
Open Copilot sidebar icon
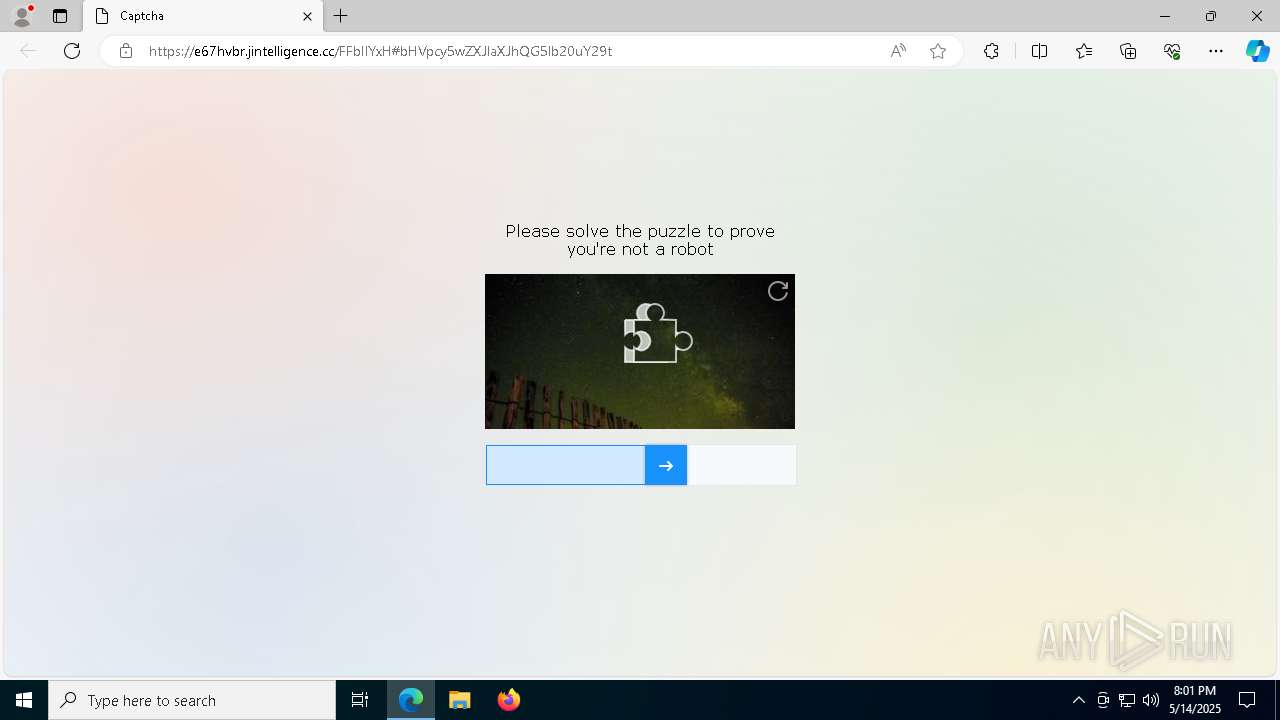pyautogui.click(x=1257, y=51)
